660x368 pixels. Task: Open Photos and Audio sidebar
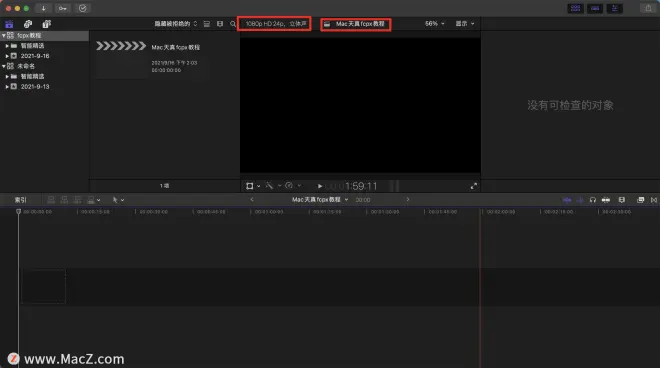28,24
